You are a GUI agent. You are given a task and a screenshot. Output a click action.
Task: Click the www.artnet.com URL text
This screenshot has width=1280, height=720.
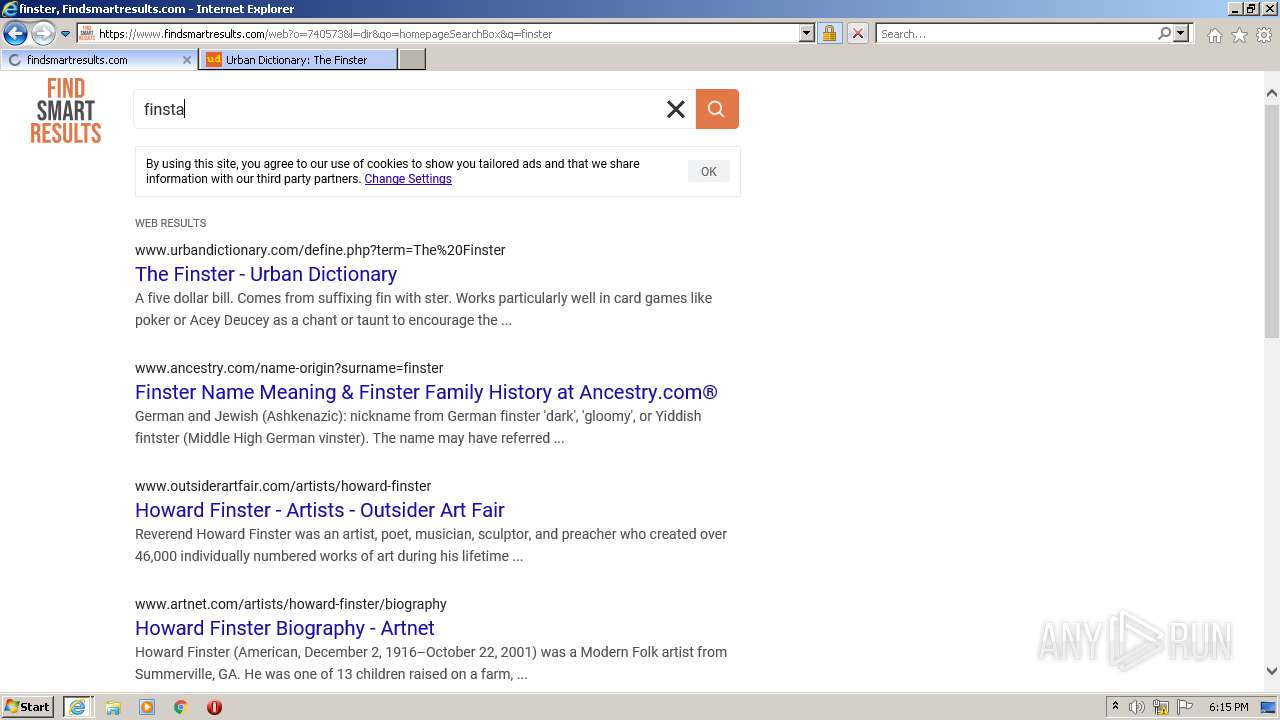(291, 604)
